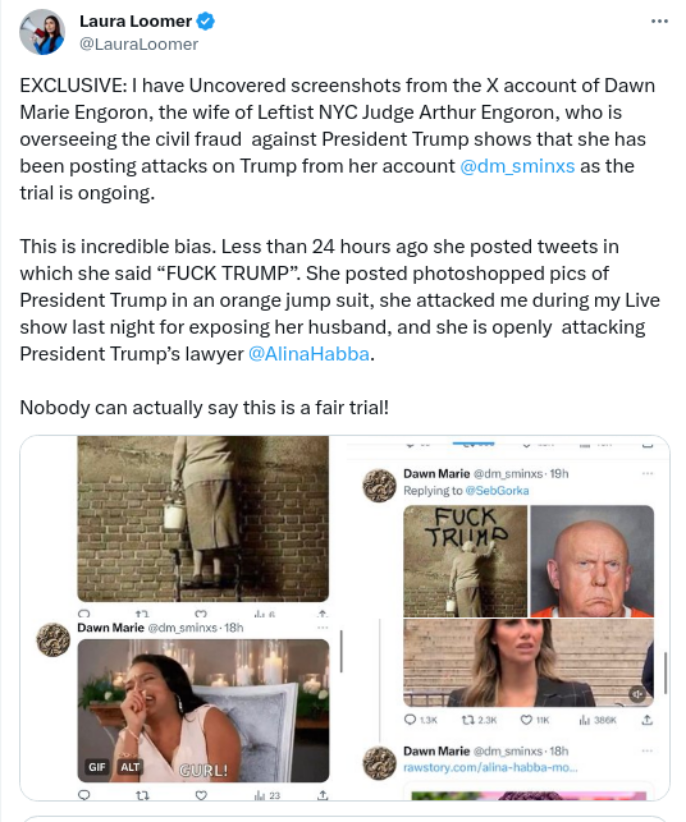Click the blue verified badge beside Laura Loomer
The width and height of the screenshot is (686, 822).
pos(206,21)
